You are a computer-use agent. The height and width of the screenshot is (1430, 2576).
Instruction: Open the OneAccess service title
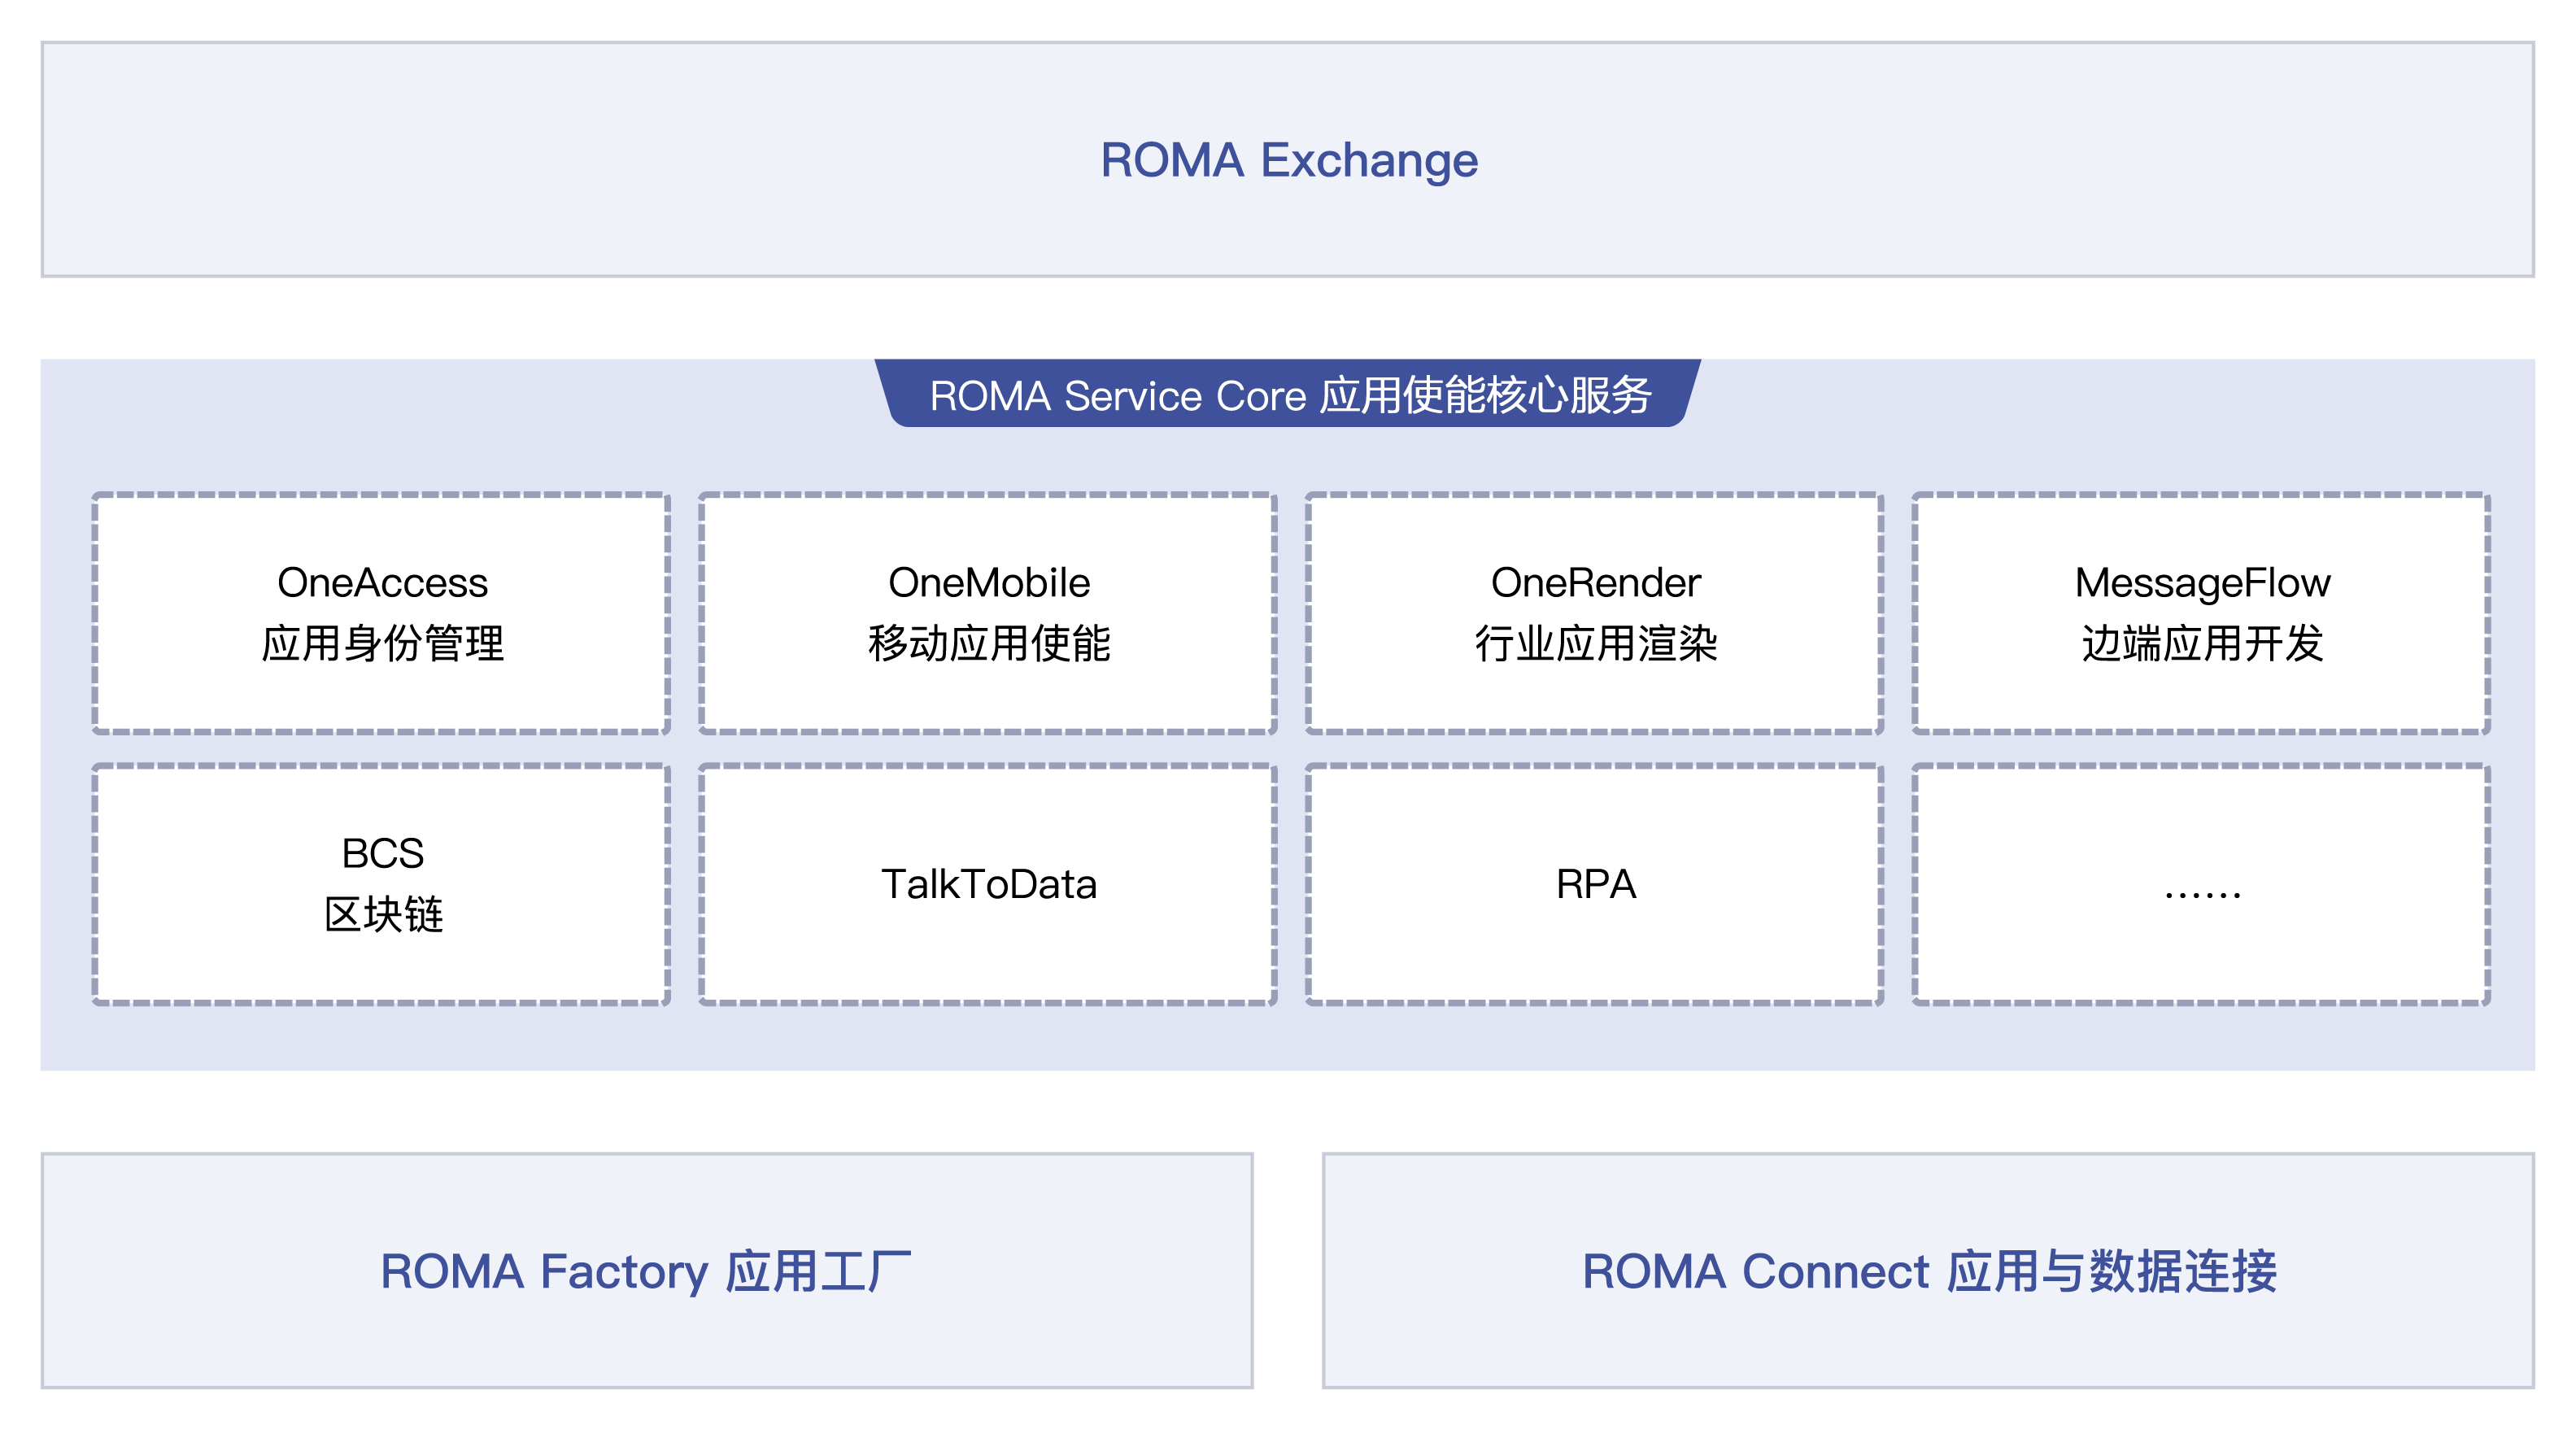(382, 583)
